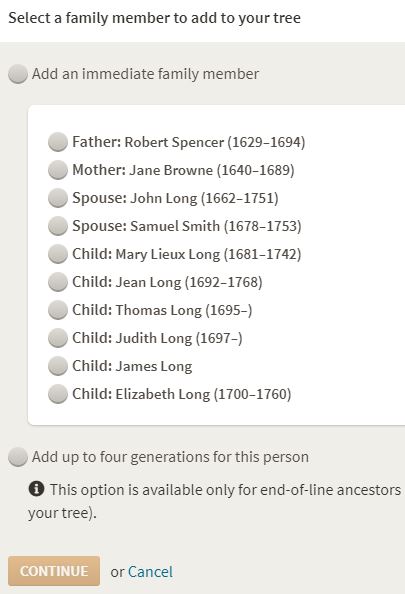Select 'Add an immediate family member' radio option
The image size is (405, 594).
pyautogui.click(x=18, y=74)
